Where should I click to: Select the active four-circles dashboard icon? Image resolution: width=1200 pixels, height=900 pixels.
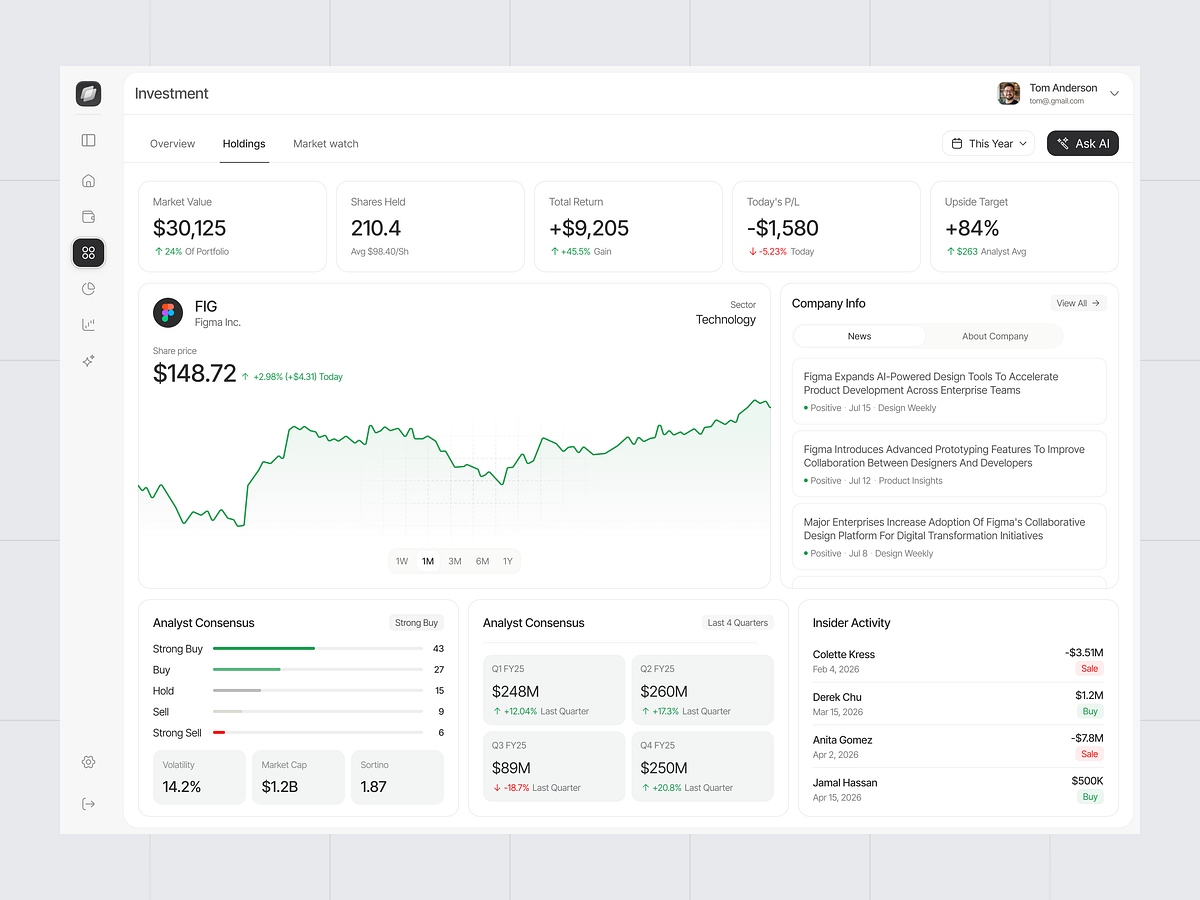click(x=88, y=253)
